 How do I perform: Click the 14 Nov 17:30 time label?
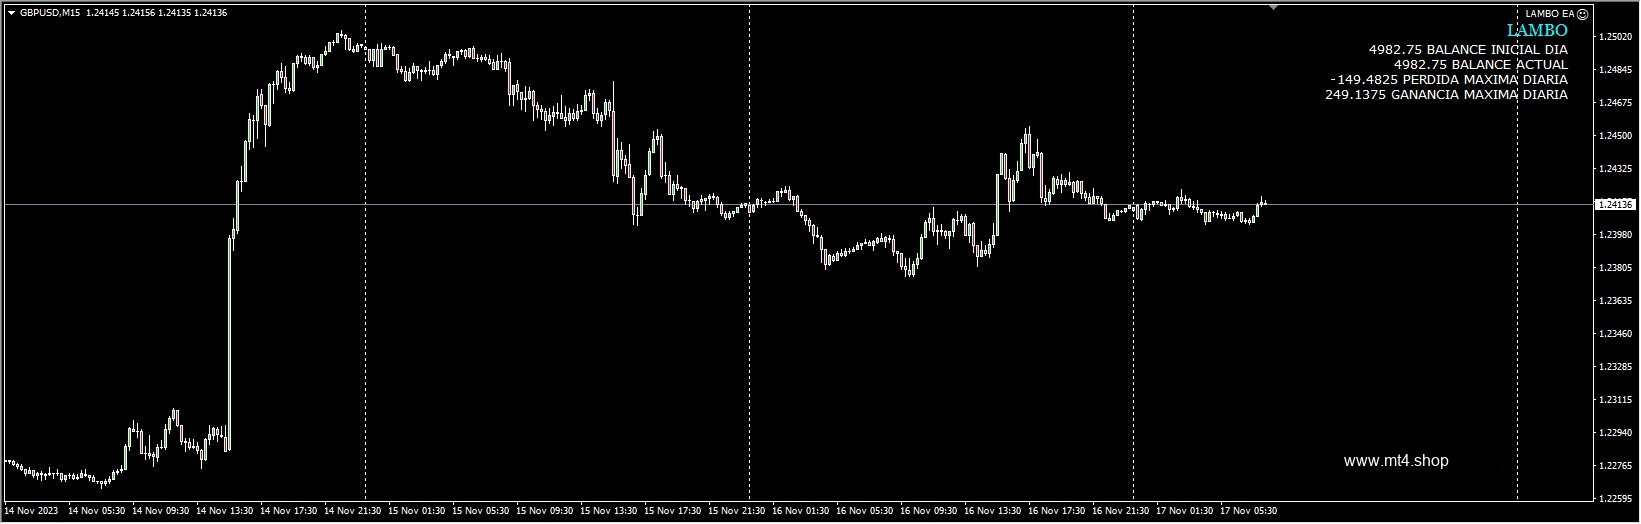click(288, 510)
